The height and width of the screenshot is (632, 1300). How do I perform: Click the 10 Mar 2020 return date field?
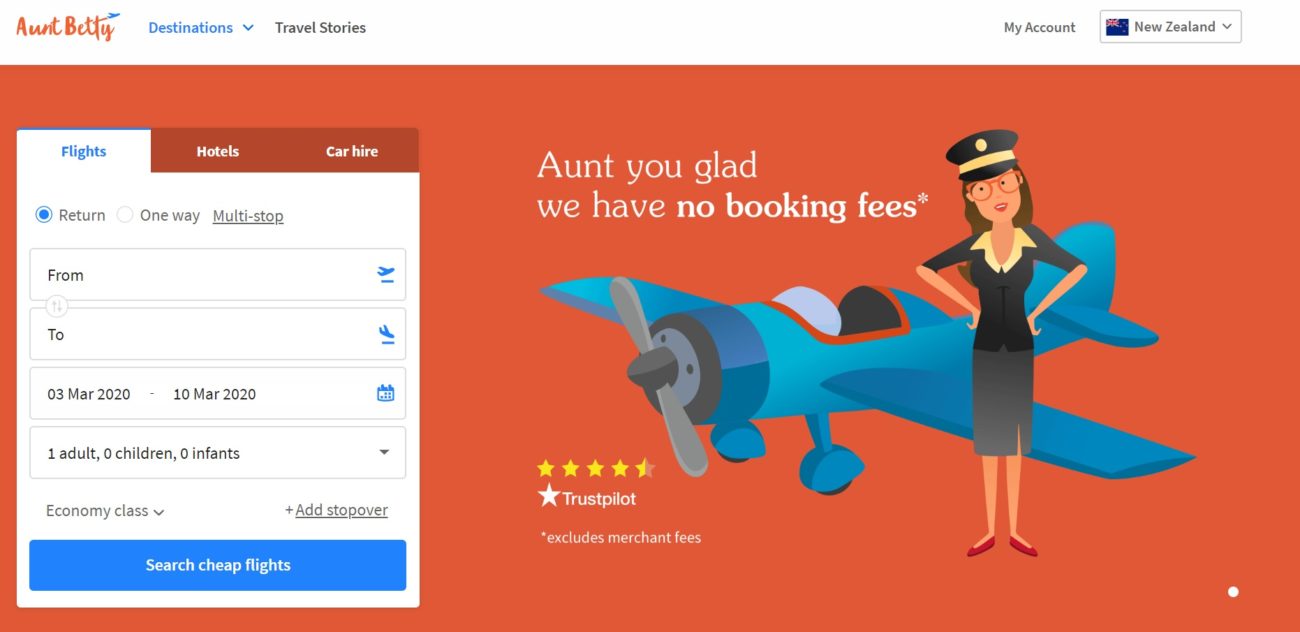(x=215, y=394)
